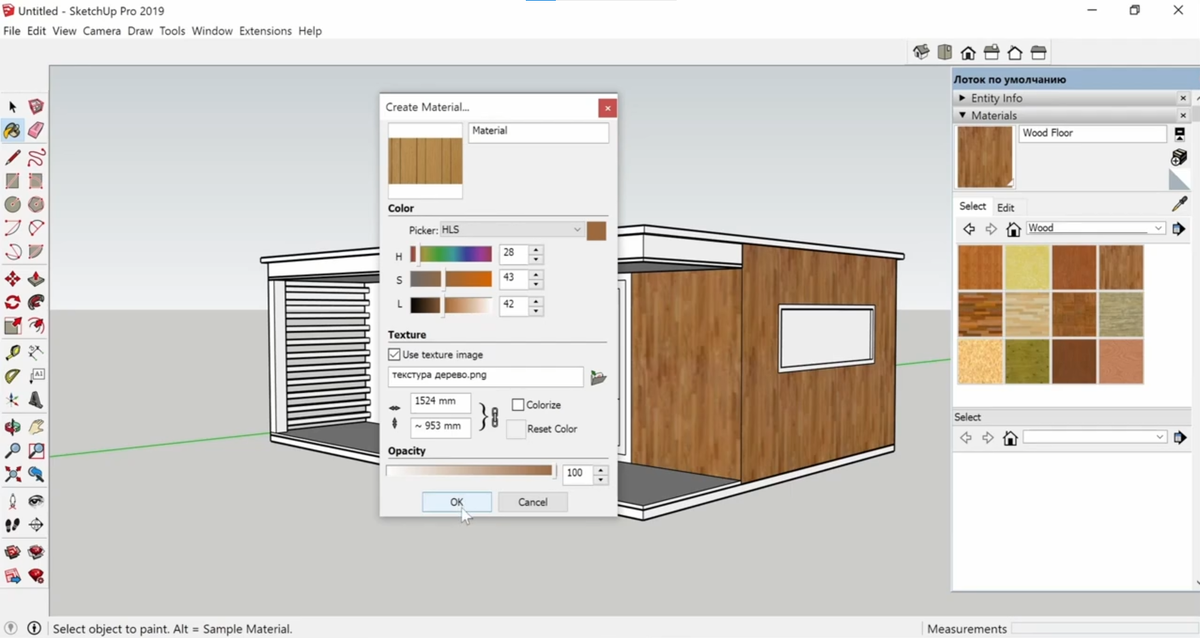The image size is (1200, 638).
Task: Click the Create Material icon in Materials panel
Action: (x=1179, y=157)
